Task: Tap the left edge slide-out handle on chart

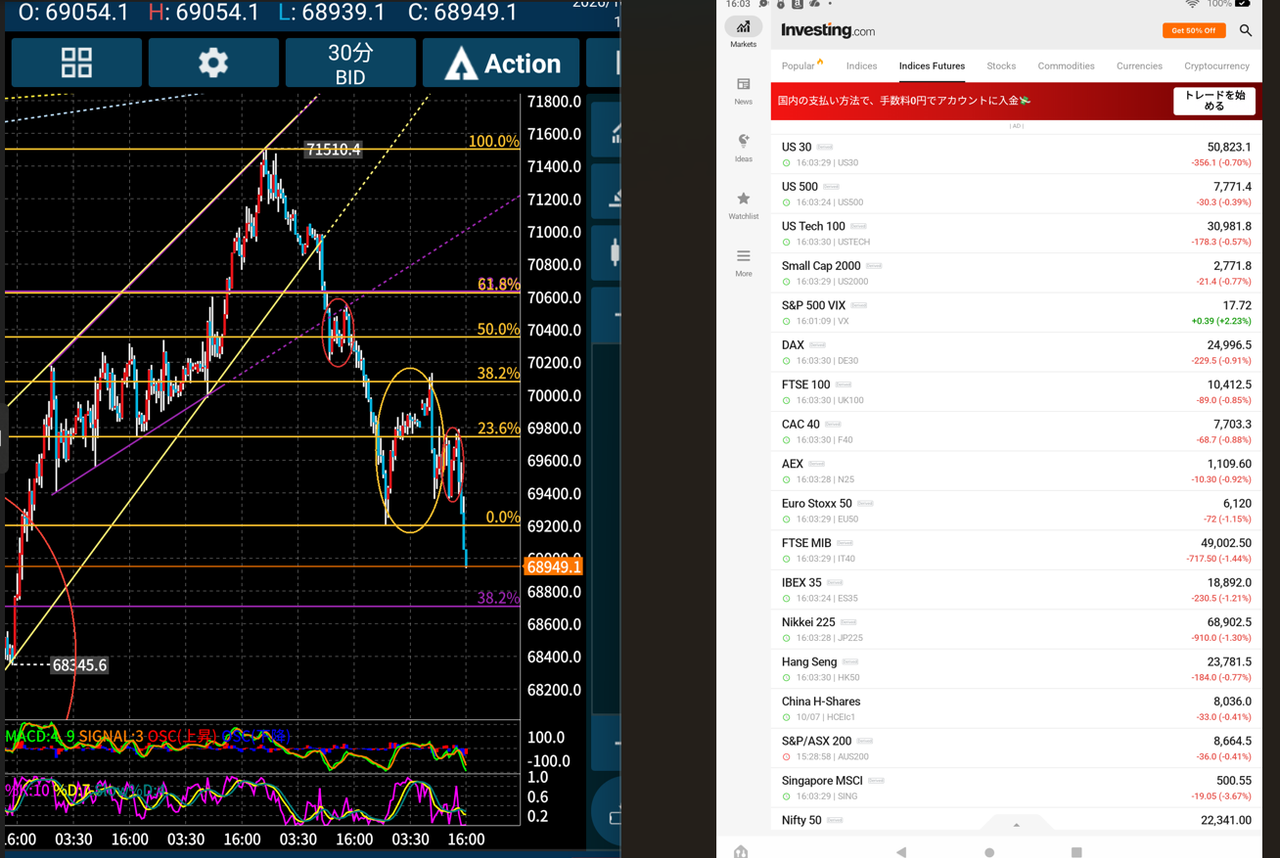Action: [x=4, y=439]
